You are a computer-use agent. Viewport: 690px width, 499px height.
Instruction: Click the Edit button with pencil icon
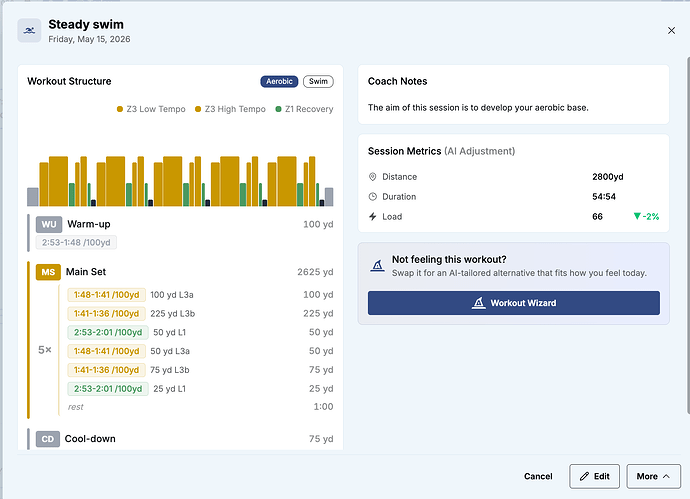coord(595,476)
